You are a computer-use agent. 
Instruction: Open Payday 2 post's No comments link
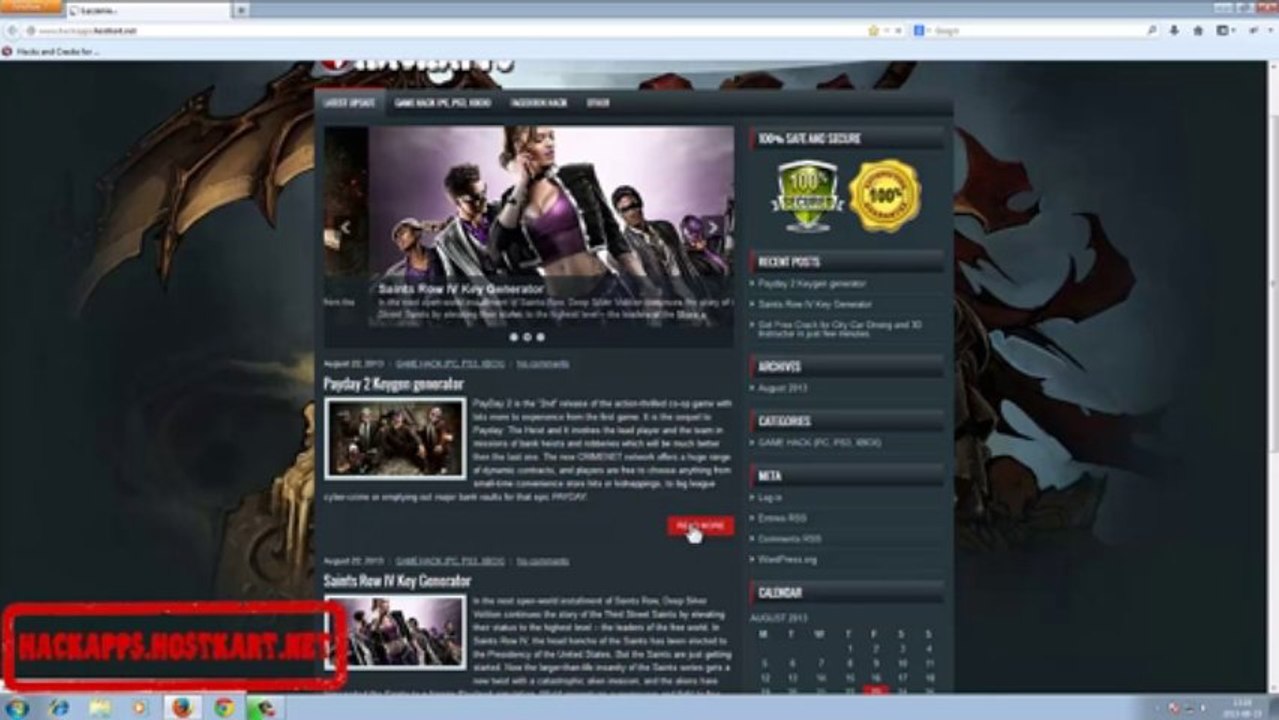543,364
